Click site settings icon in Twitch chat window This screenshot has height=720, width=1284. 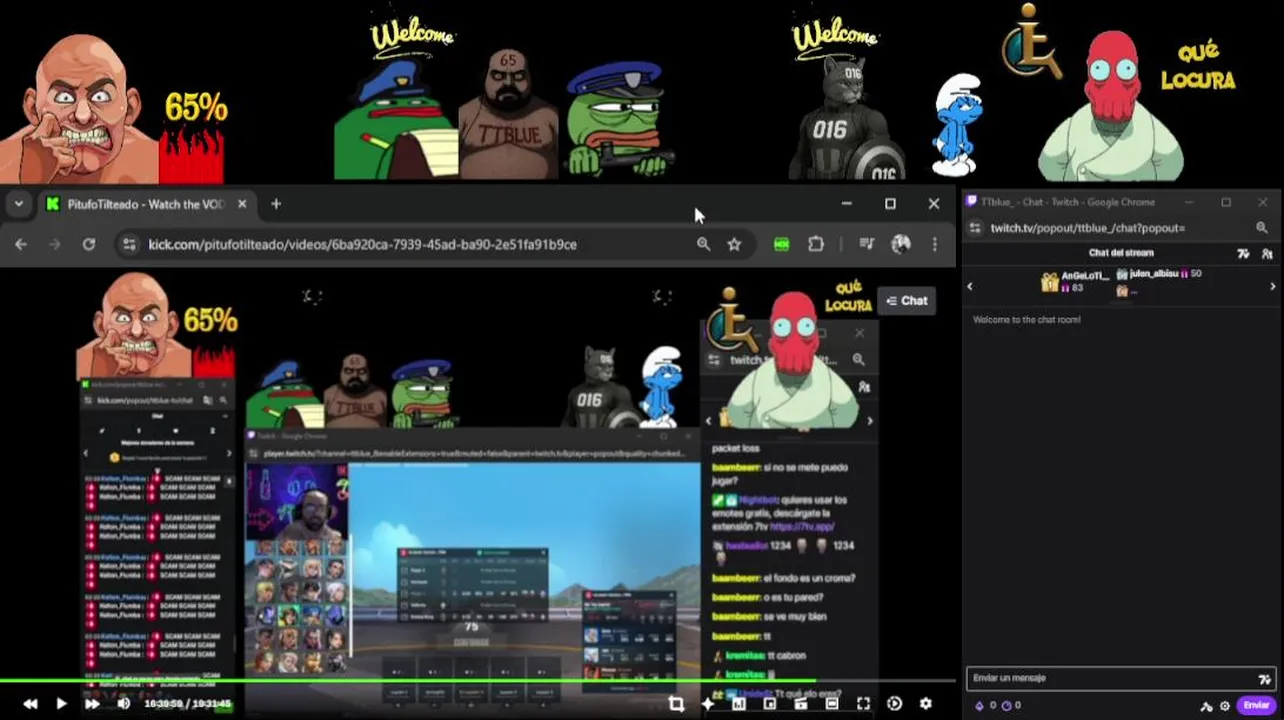point(974,228)
